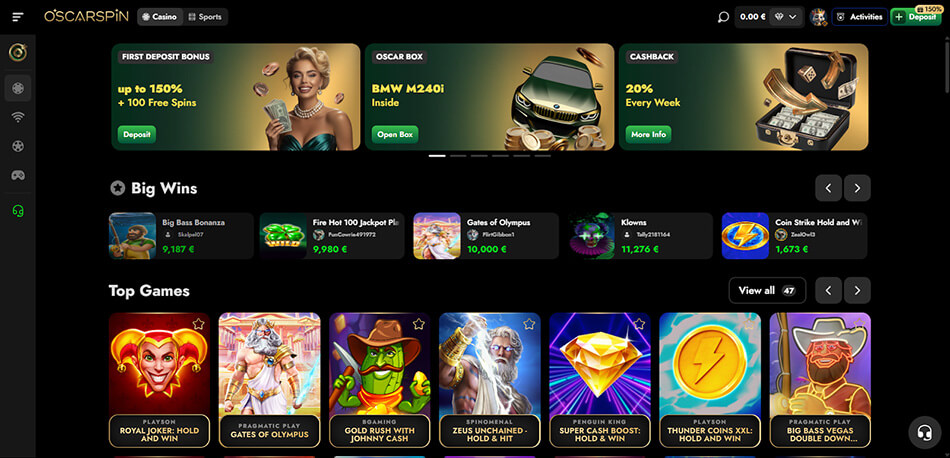Viewport: 950px width, 458px height.
Task: Open the Gates of Olympus game thumbnail
Action: tap(269, 380)
